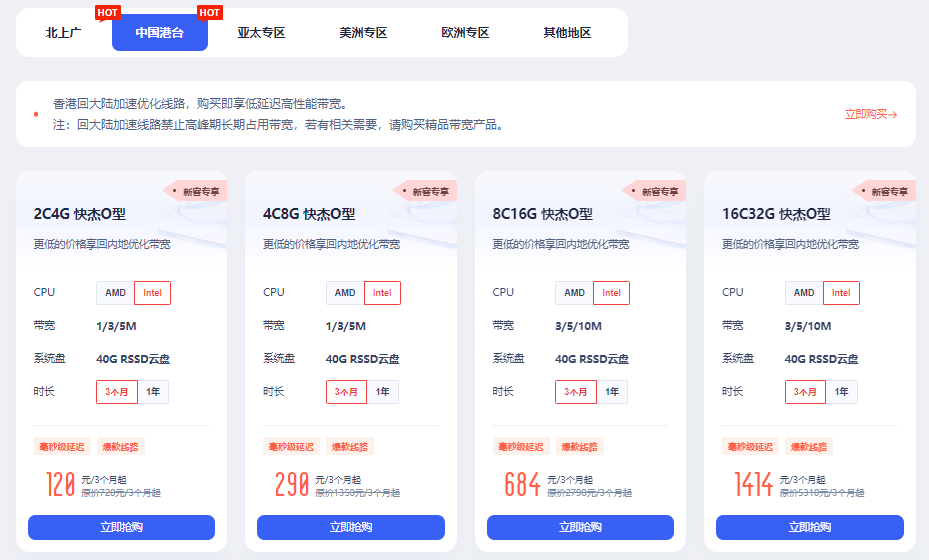Image resolution: width=929 pixels, height=560 pixels.
Task: Click 40G RSSD云盘 on the 4C8G card
Action: tap(363, 359)
